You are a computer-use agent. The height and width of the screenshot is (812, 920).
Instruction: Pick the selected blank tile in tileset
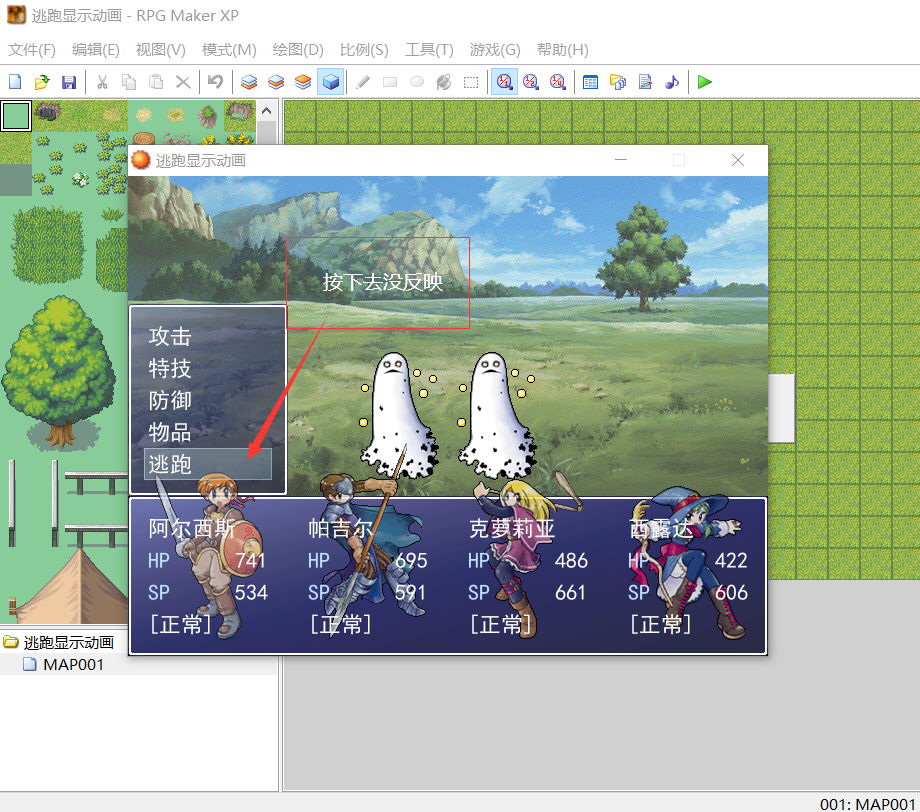coord(16,116)
